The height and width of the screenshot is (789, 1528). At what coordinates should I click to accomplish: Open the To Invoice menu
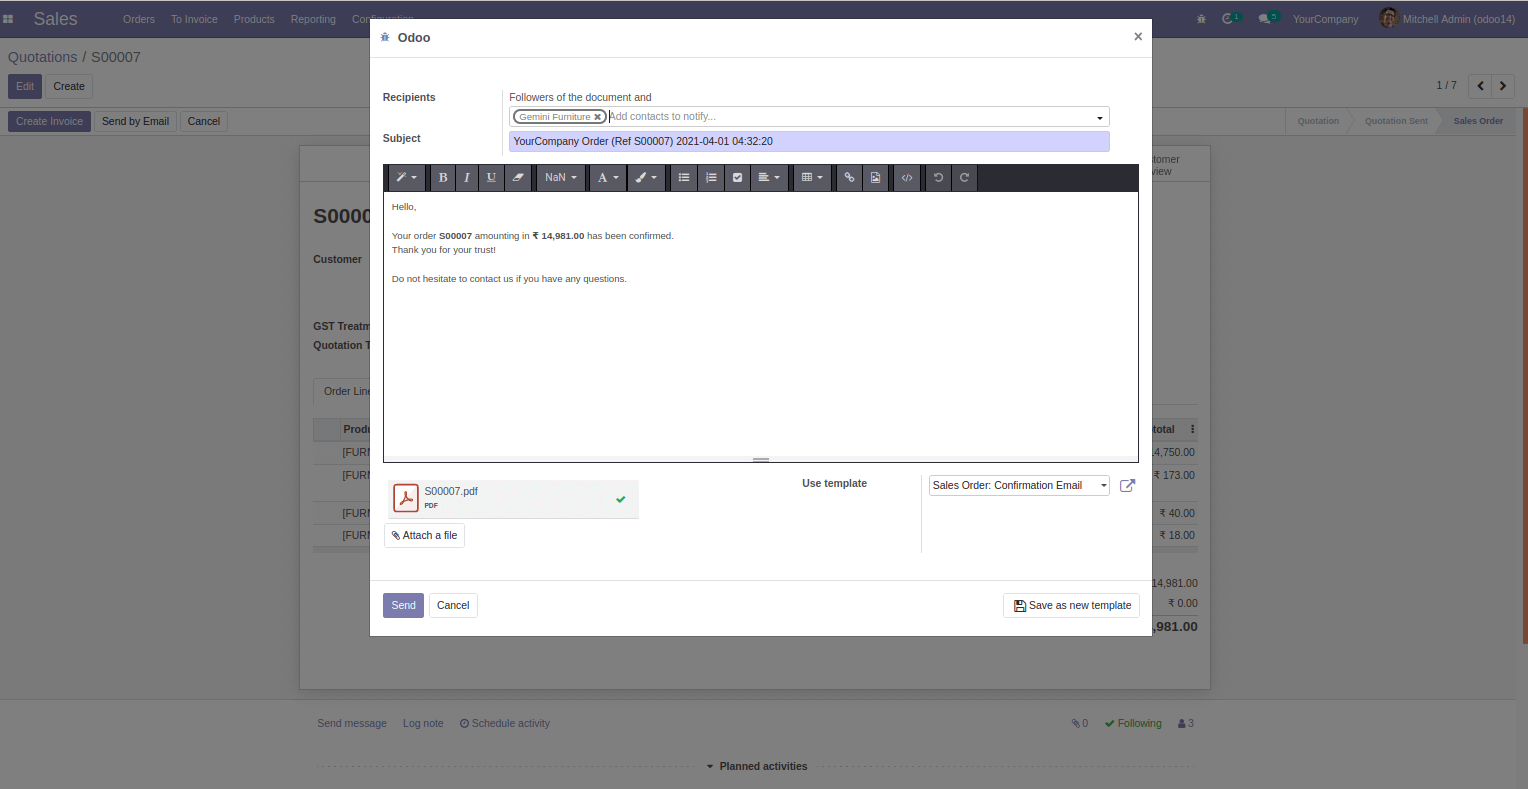point(194,19)
